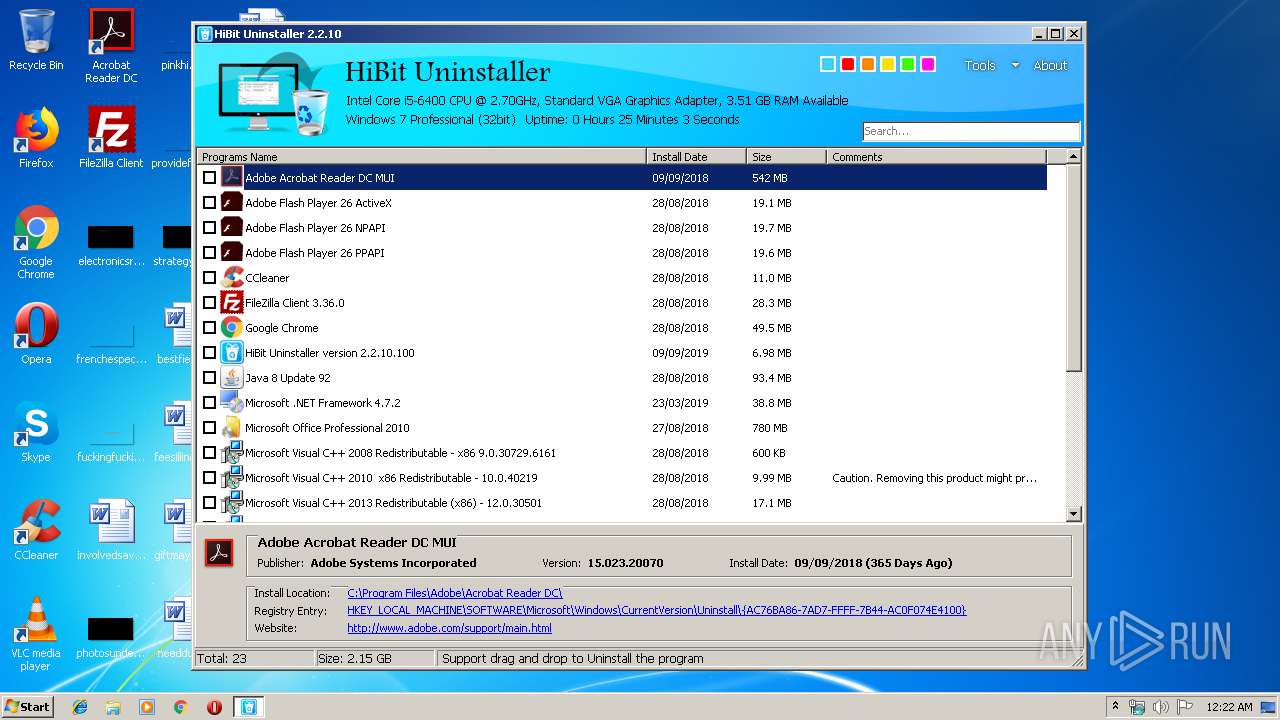This screenshot has height=720, width=1280.
Task: Select HiBit Uninstaller version 2.2.10.100 row
Action: coord(622,352)
